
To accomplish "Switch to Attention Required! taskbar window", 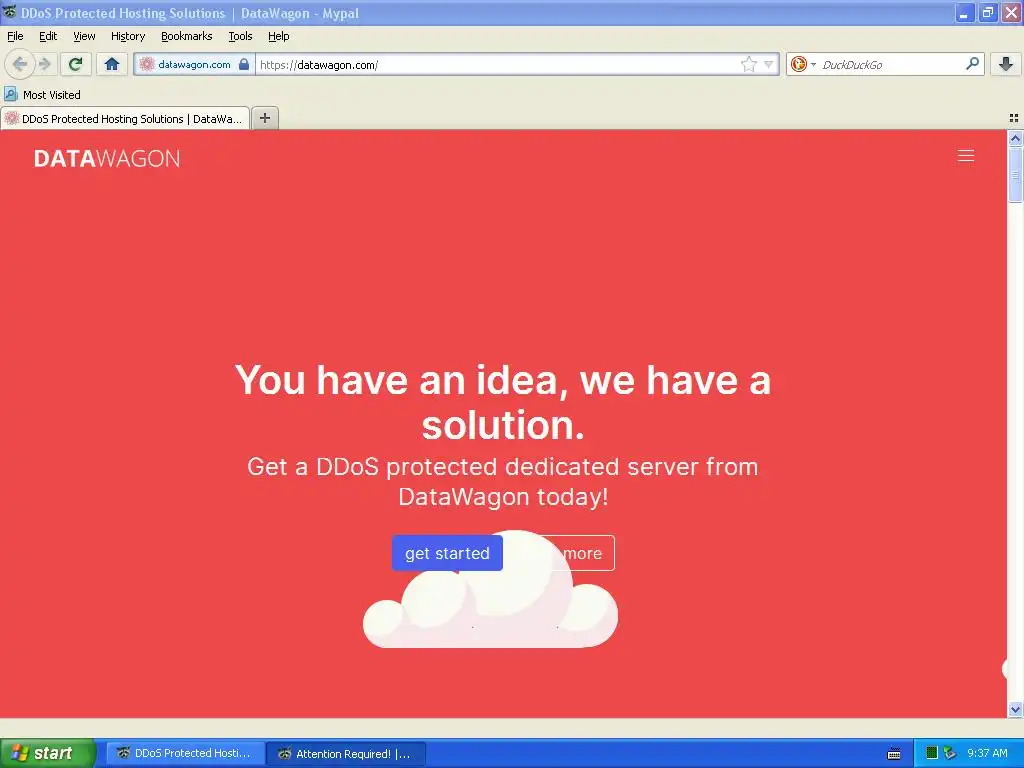I will click(347, 753).
